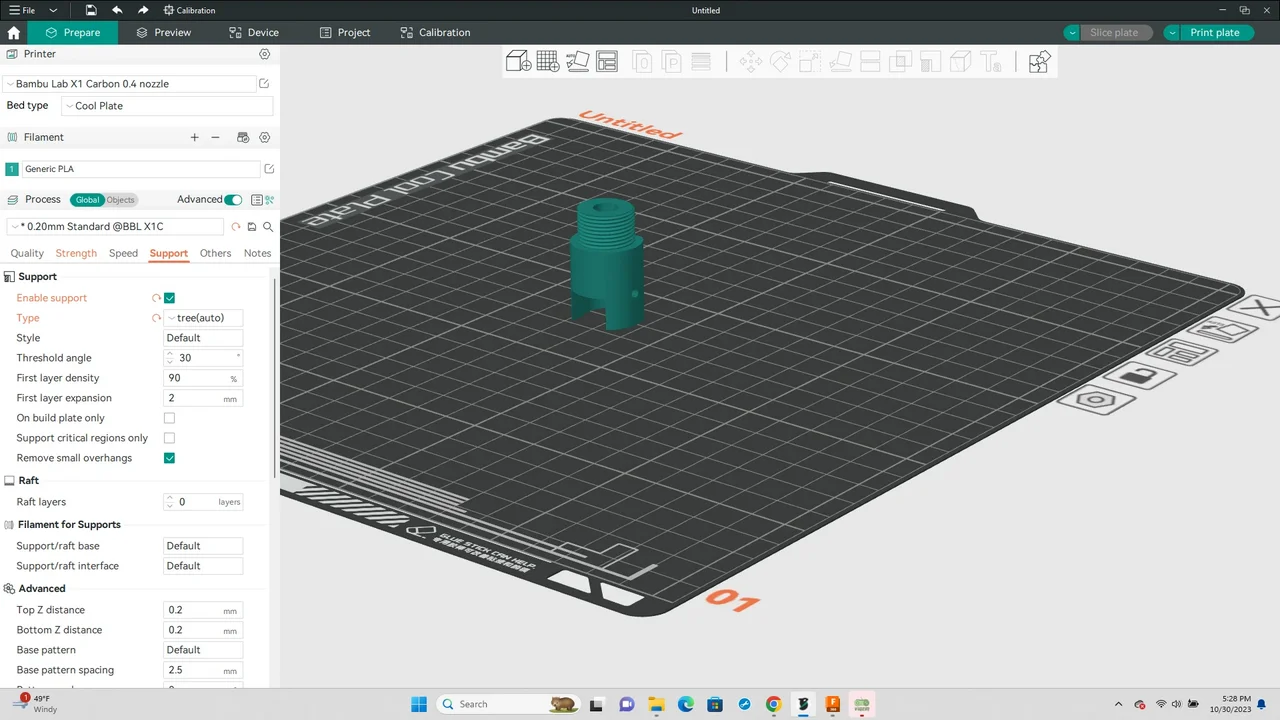Add a filament with the plus icon
The height and width of the screenshot is (720, 1280).
(195, 137)
